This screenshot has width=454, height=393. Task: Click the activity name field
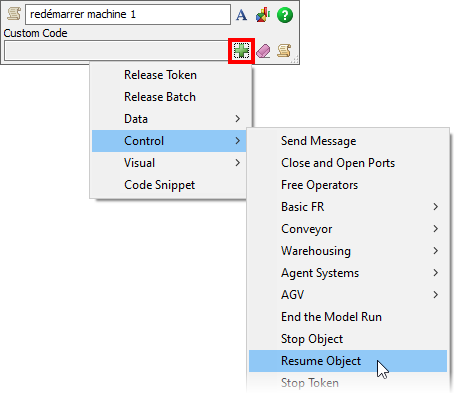pos(128,14)
